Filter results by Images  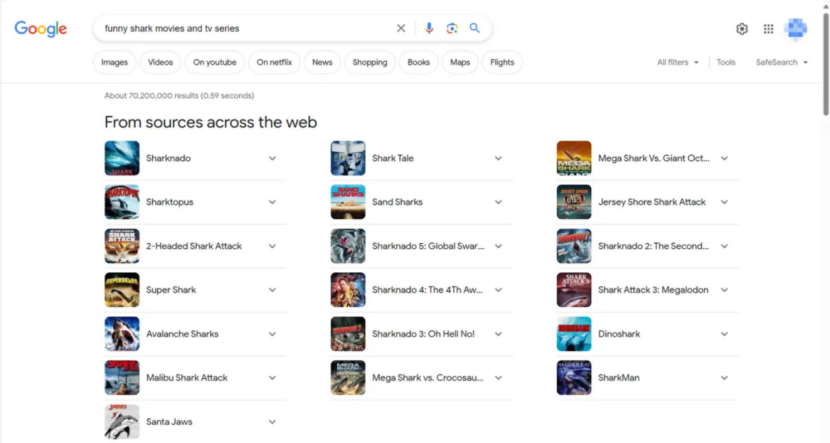(x=114, y=62)
